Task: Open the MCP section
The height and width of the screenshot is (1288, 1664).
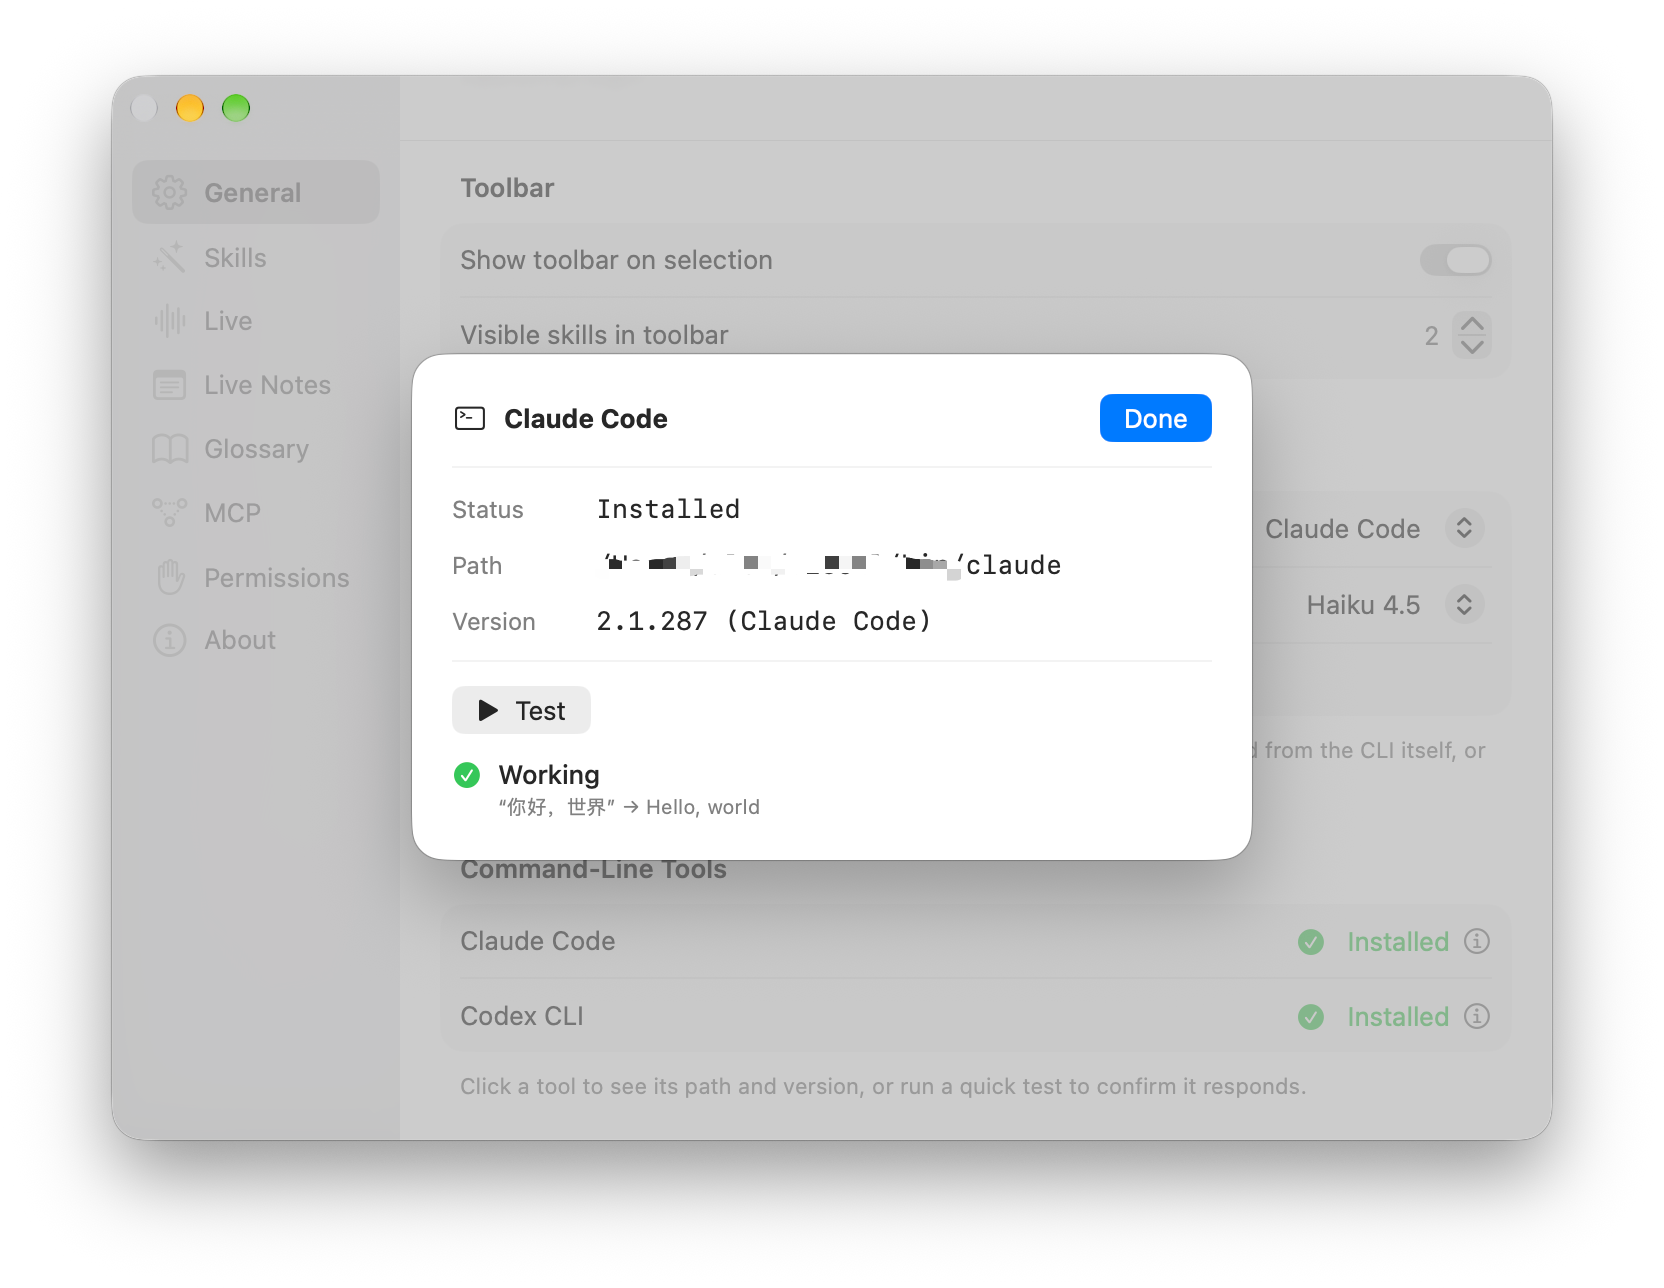Action: [256, 513]
